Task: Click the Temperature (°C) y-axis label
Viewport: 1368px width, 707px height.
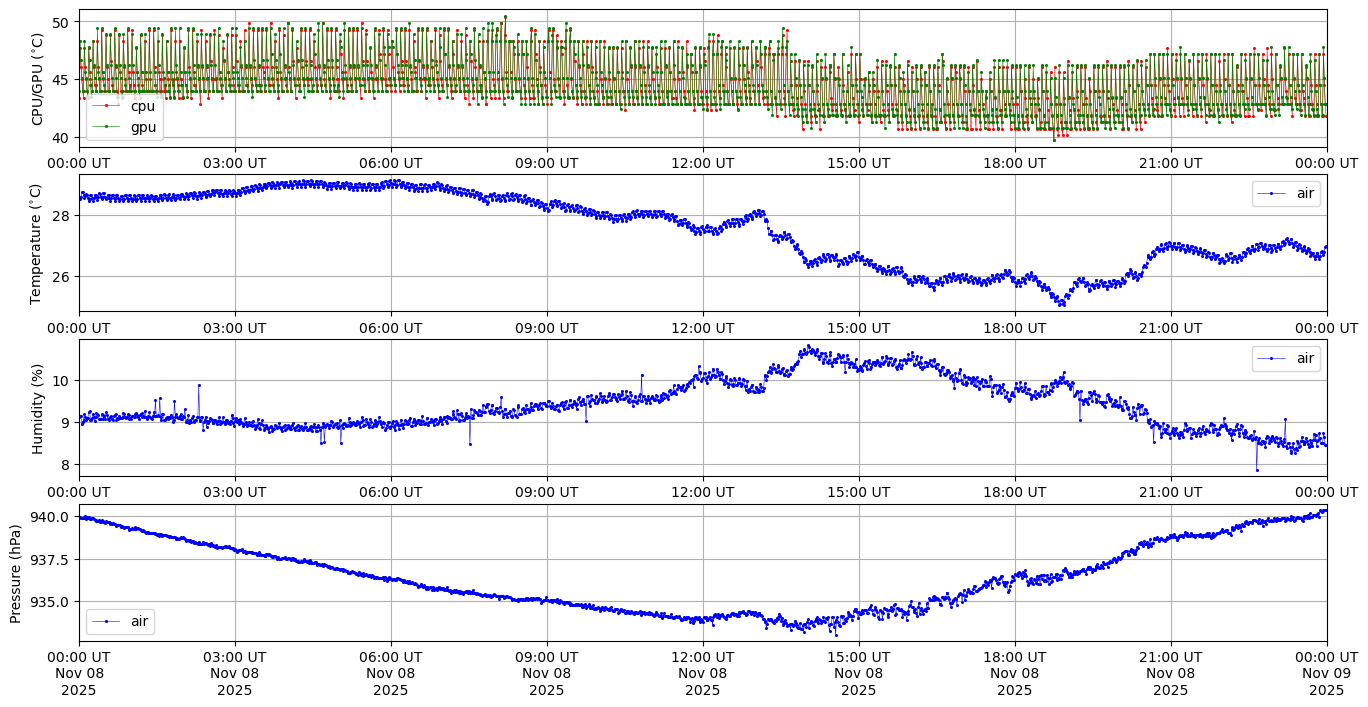Action: (38, 243)
